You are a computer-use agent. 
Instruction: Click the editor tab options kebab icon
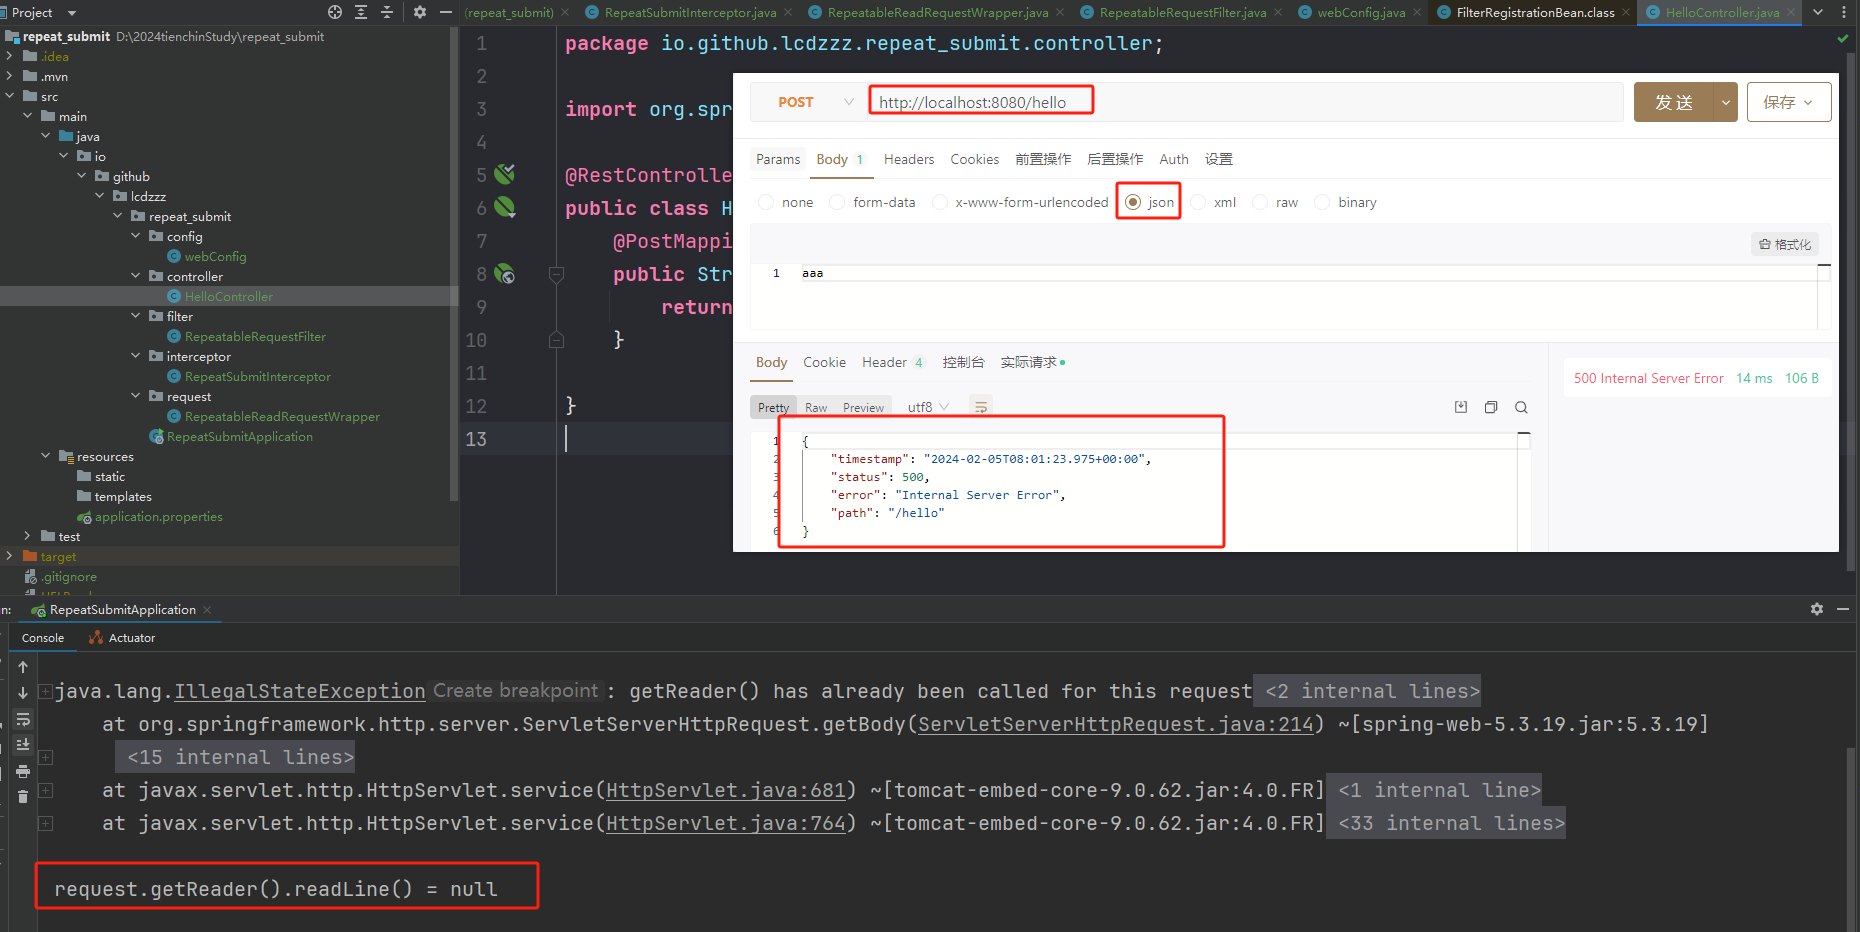point(1844,12)
